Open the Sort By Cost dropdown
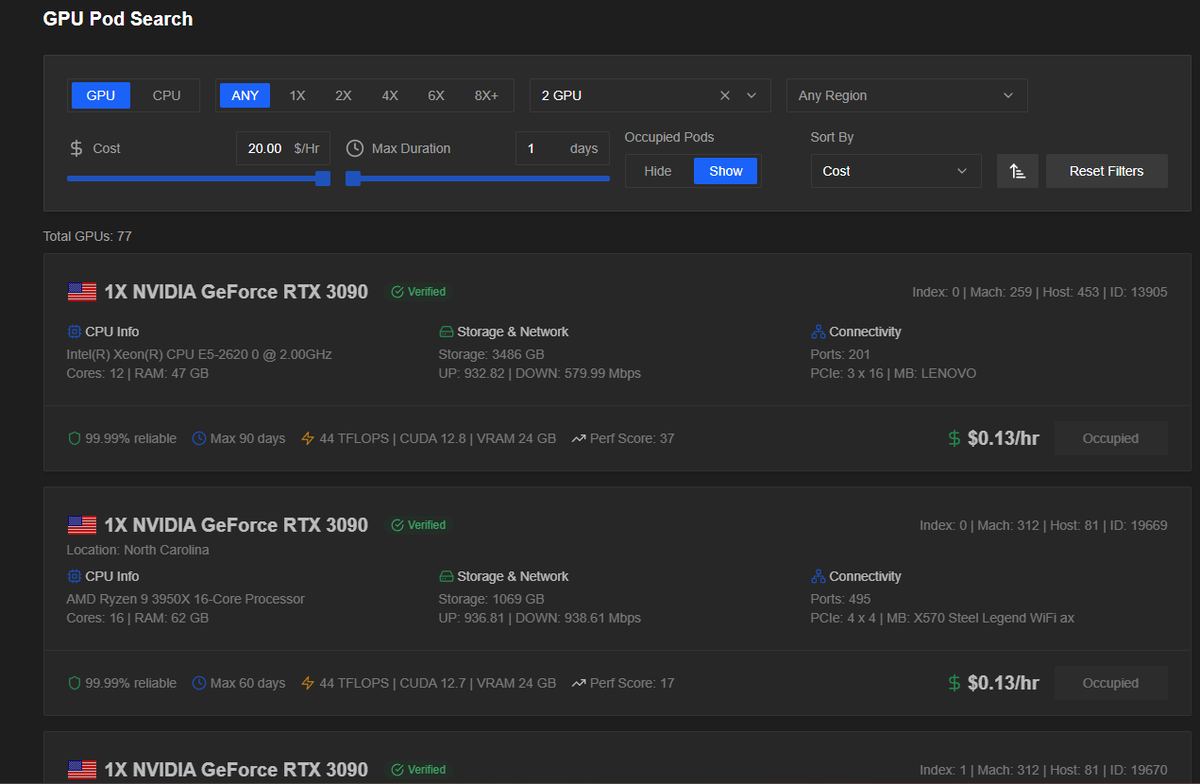Screen dimensions: 1200x784 tap(896, 171)
